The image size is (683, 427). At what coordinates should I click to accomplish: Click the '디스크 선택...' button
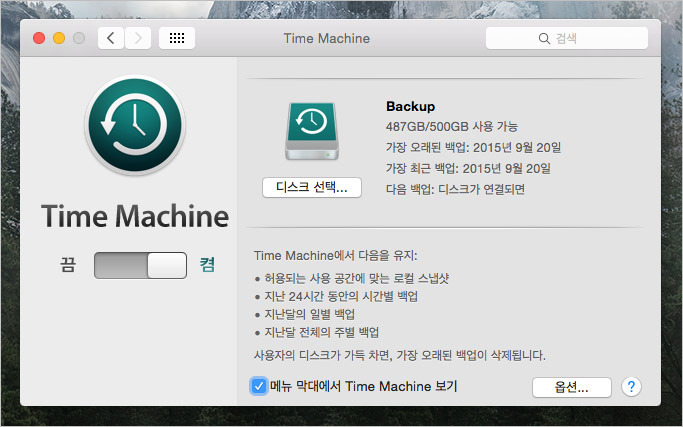pyautogui.click(x=312, y=188)
